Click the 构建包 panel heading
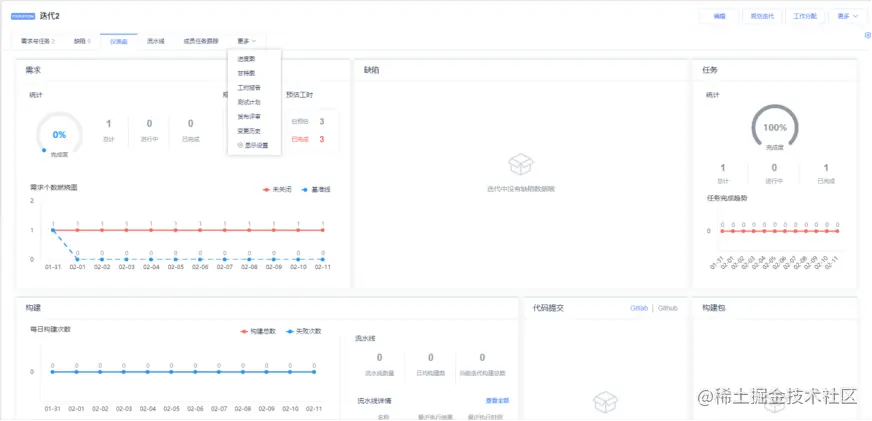The image size is (872, 421). tap(714, 308)
